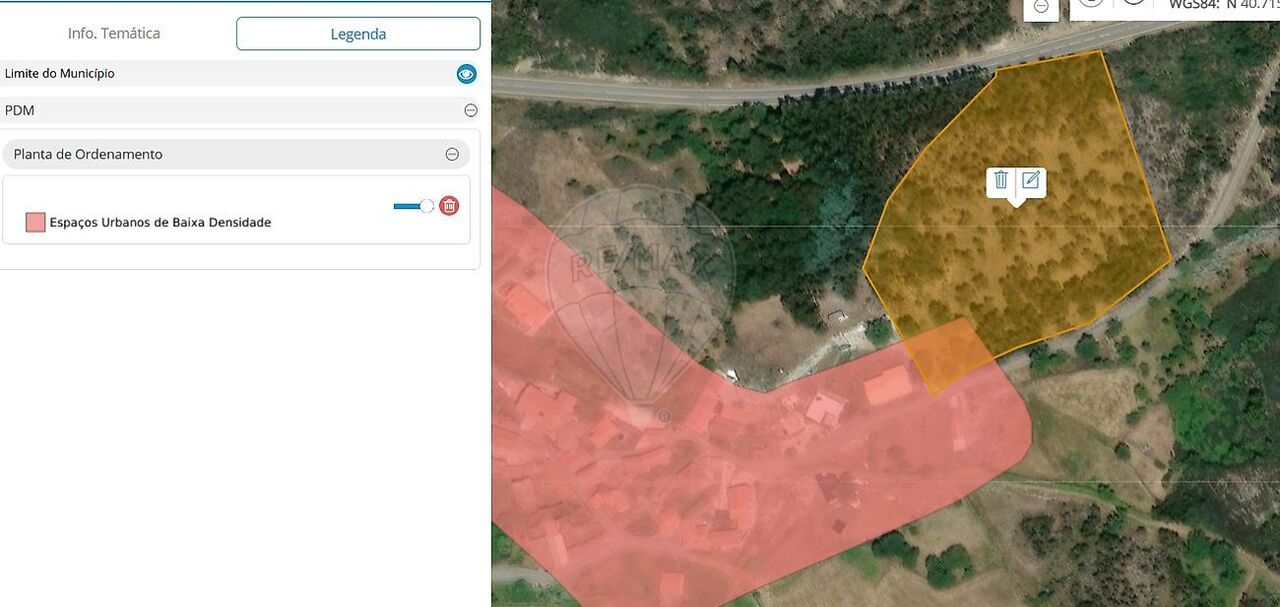
Task: Click the Planta de Ordenamento header label
Action: pyautogui.click(x=88, y=154)
